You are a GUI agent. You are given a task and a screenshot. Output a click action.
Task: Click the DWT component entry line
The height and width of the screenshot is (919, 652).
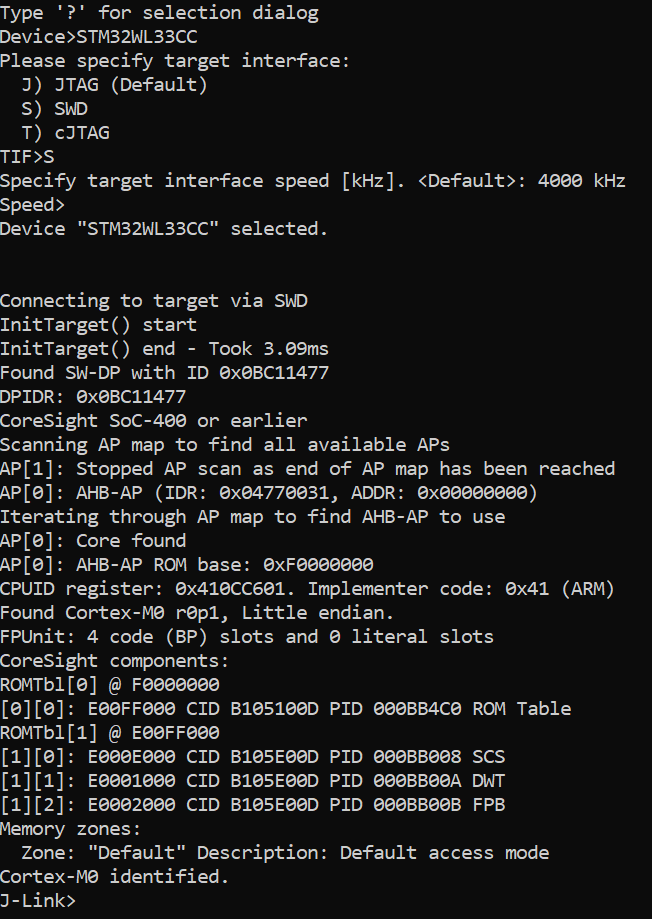point(253,780)
